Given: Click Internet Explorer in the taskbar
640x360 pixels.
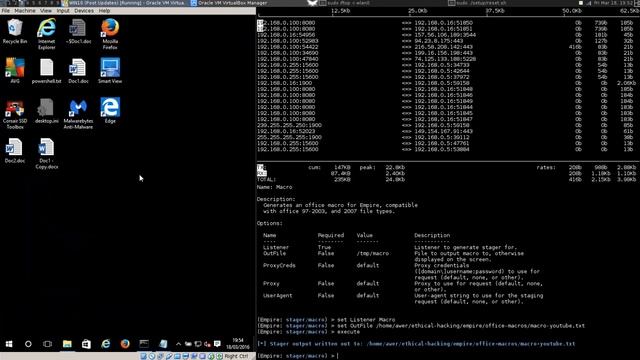Looking at the screenshot, I should point(106,344).
